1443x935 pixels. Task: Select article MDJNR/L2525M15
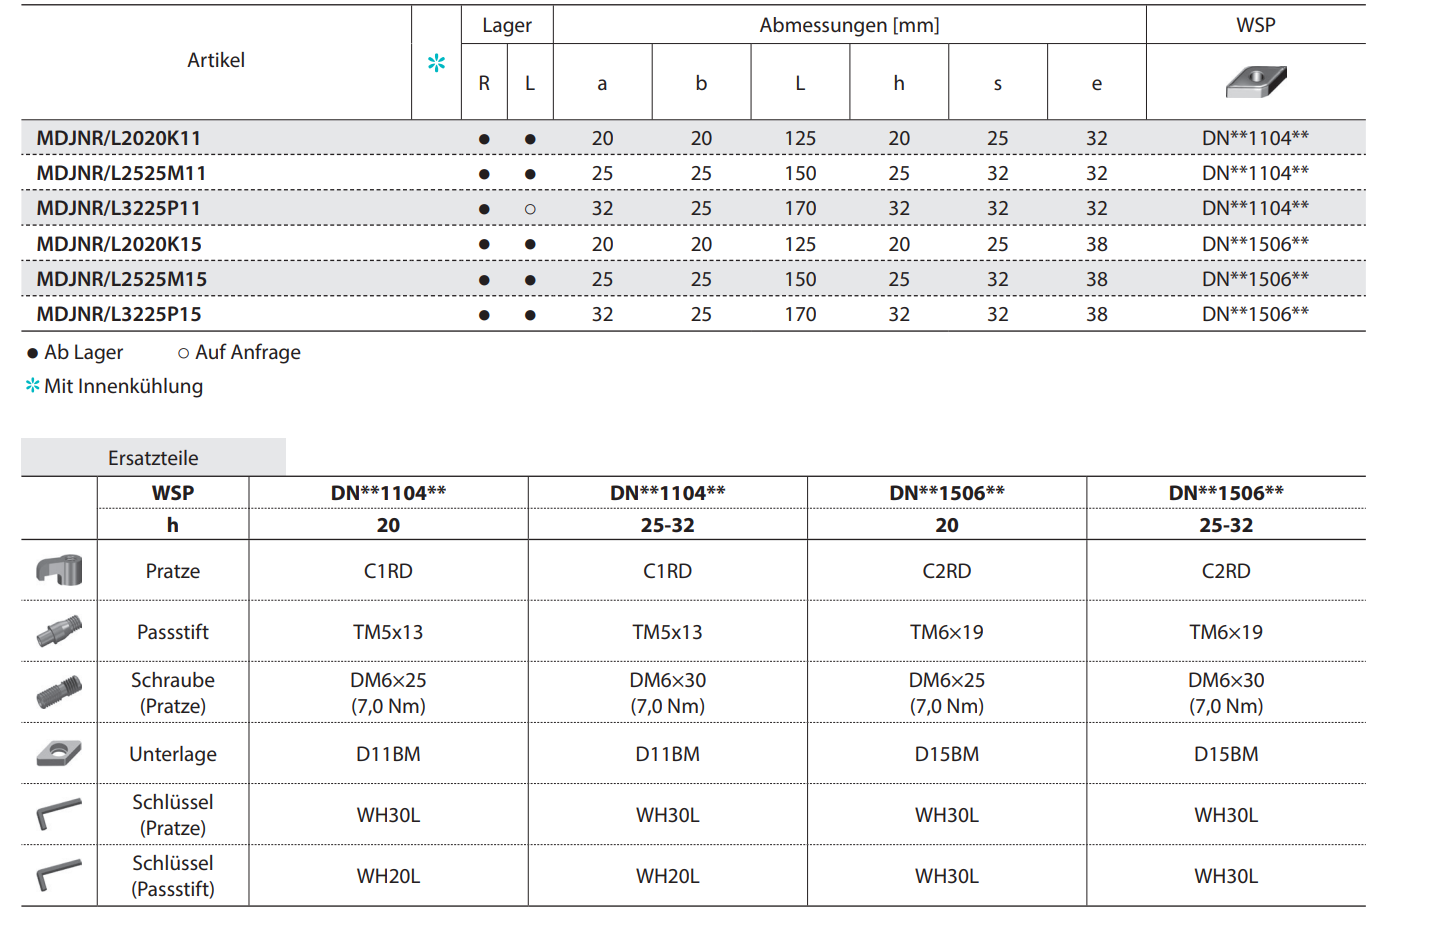pyautogui.click(x=121, y=279)
